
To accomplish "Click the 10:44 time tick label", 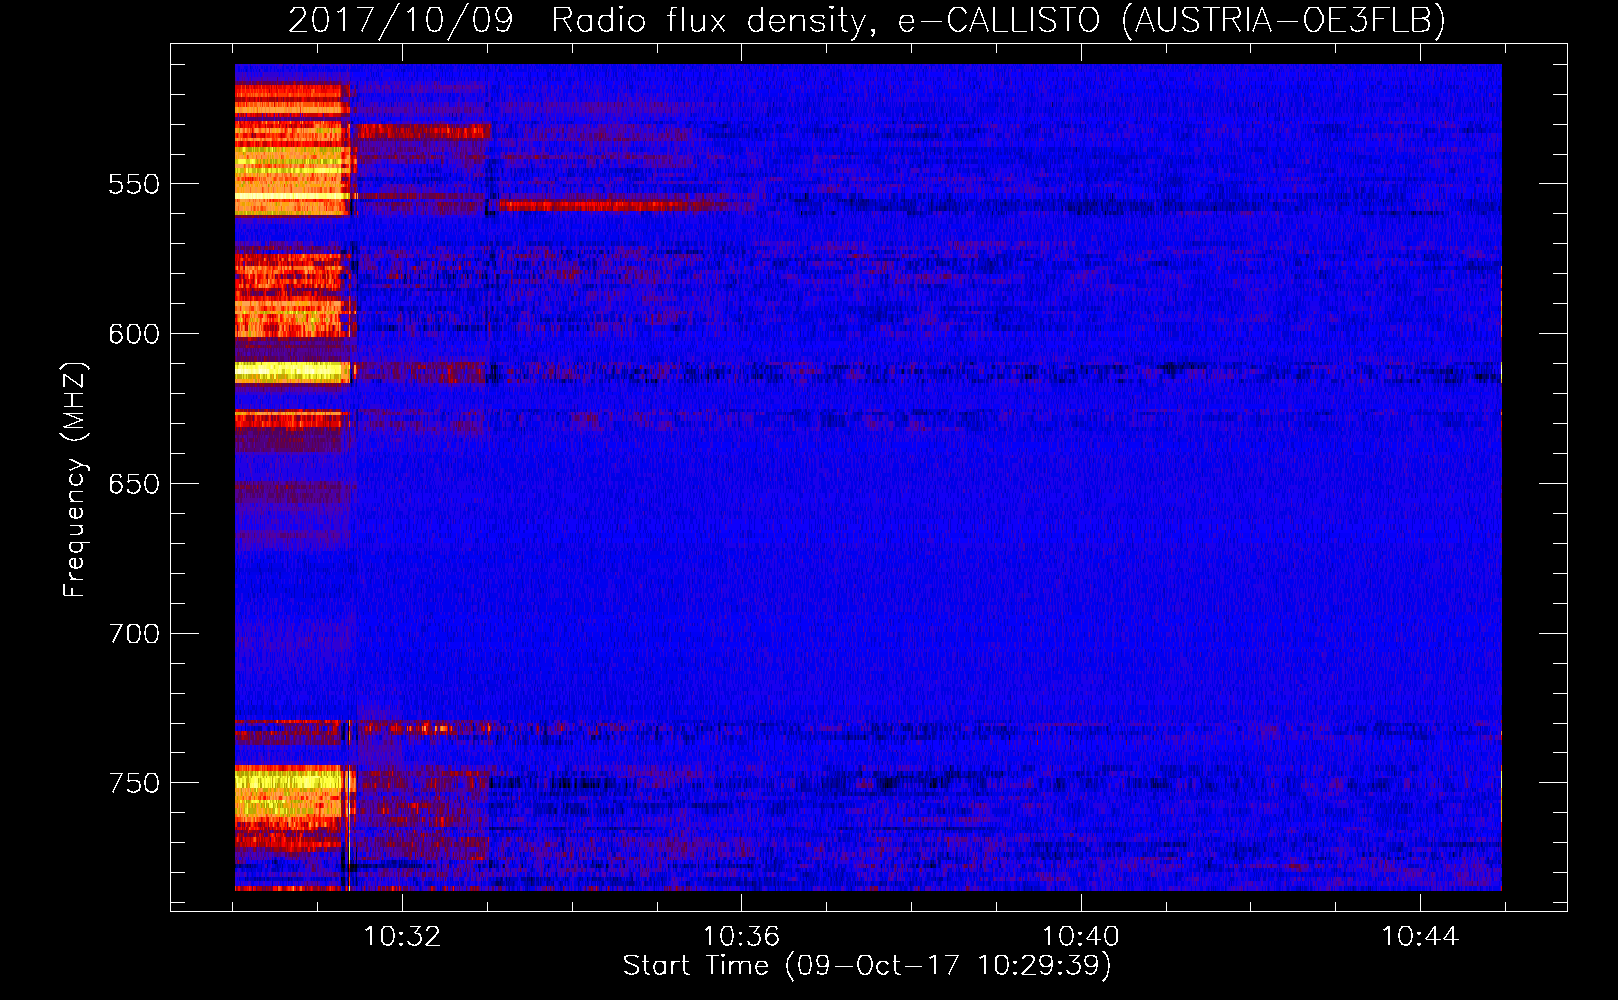I will point(1420,937).
